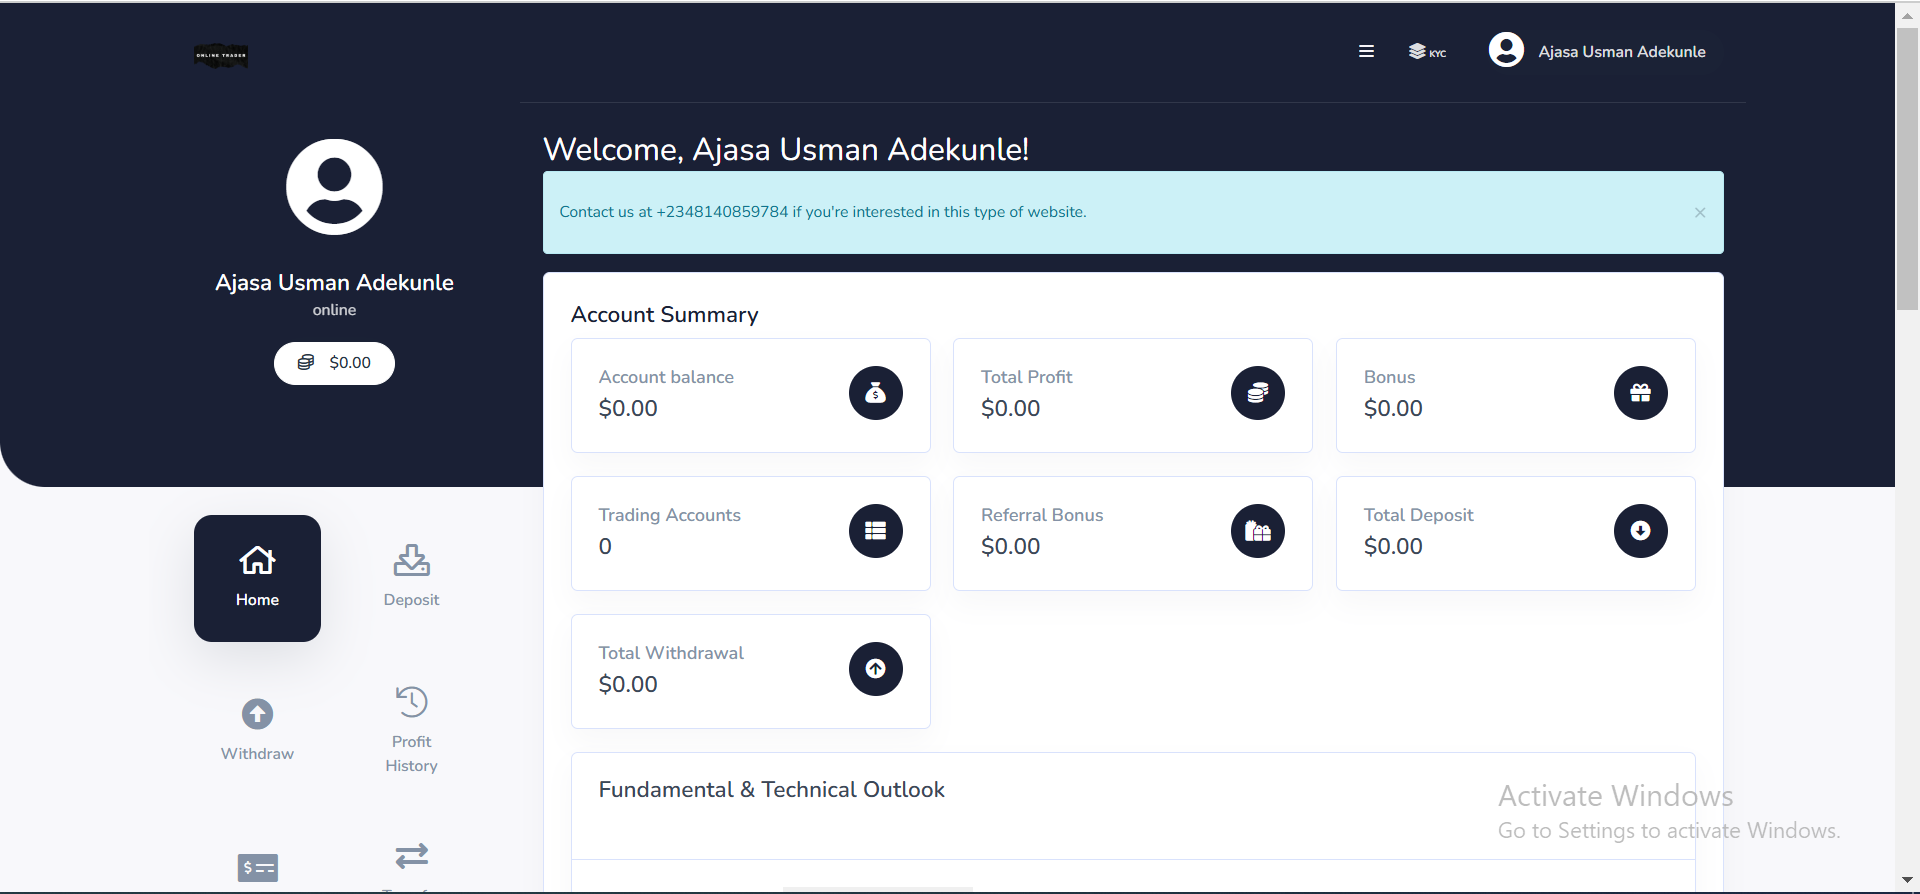Click the sidebar name Ajasa Usman Adekunle
Viewport: 1920px width, 894px height.
coord(334,283)
